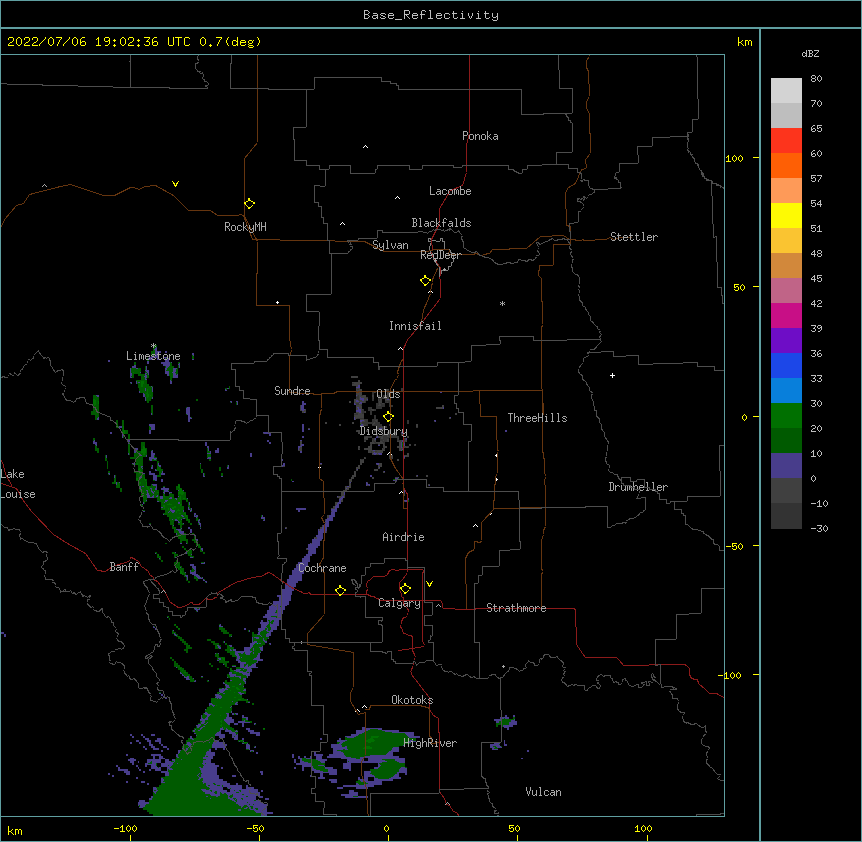Viewport: 862px width, 842px height.
Task: Select the Vulcan label
Action: (543, 792)
